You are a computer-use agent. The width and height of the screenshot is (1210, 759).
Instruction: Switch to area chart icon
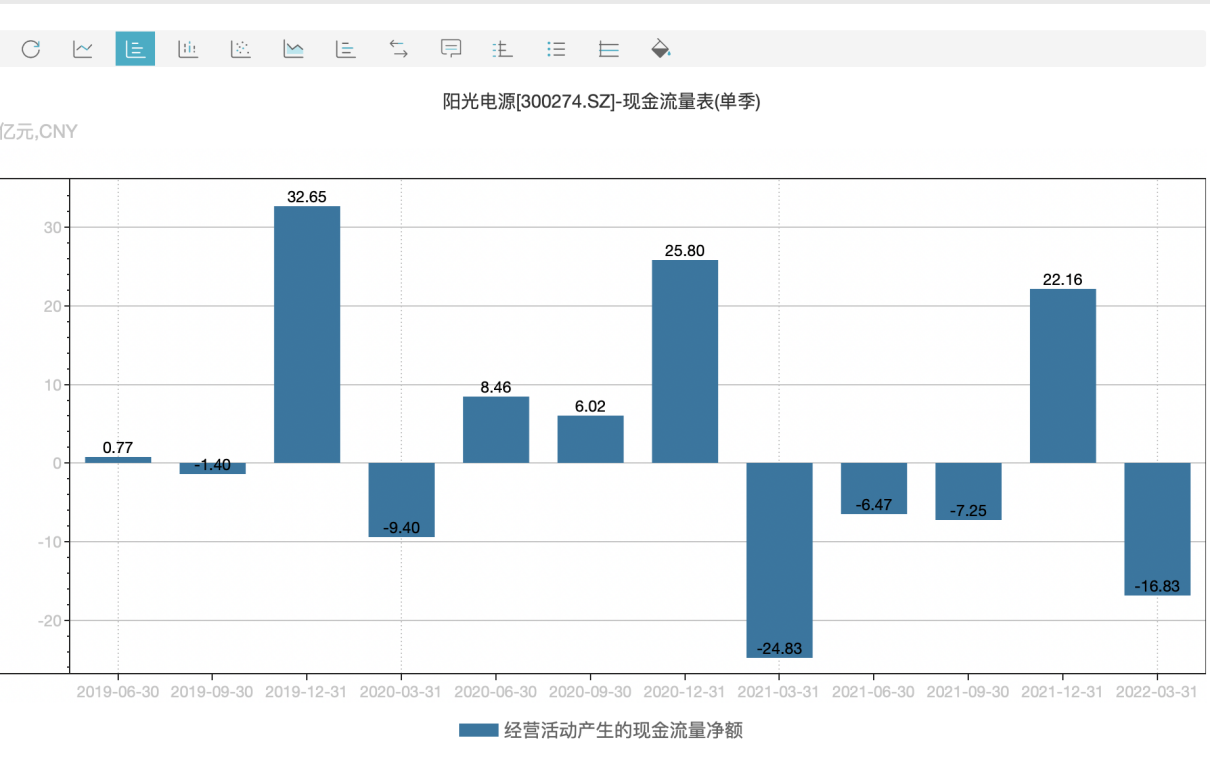pyautogui.click(x=293, y=48)
